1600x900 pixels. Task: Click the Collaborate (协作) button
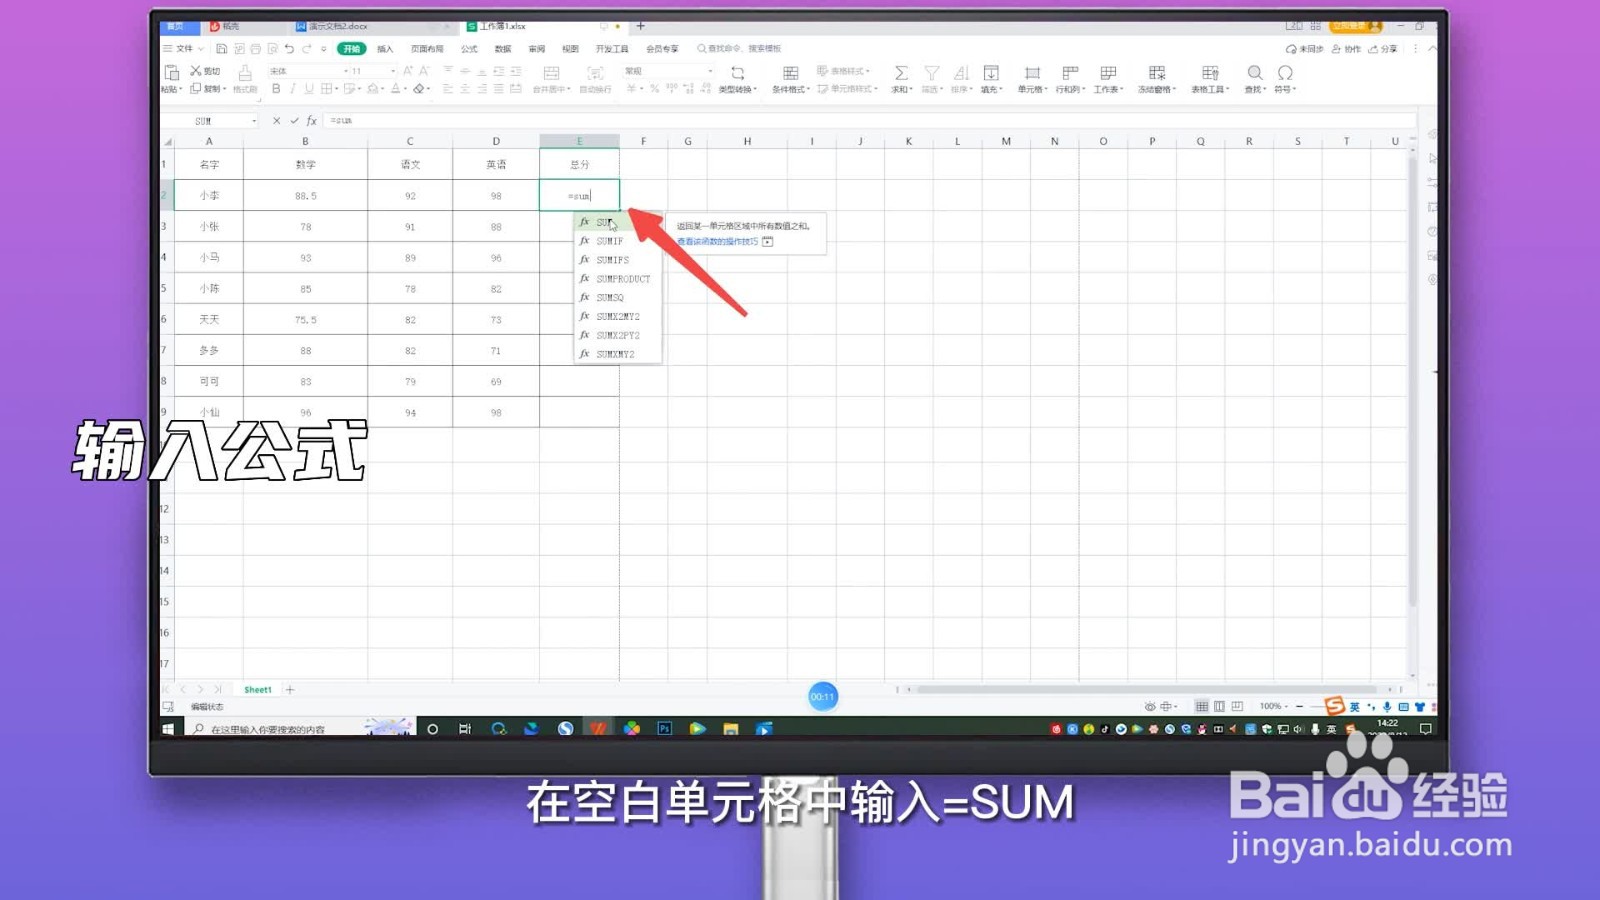(x=1346, y=49)
